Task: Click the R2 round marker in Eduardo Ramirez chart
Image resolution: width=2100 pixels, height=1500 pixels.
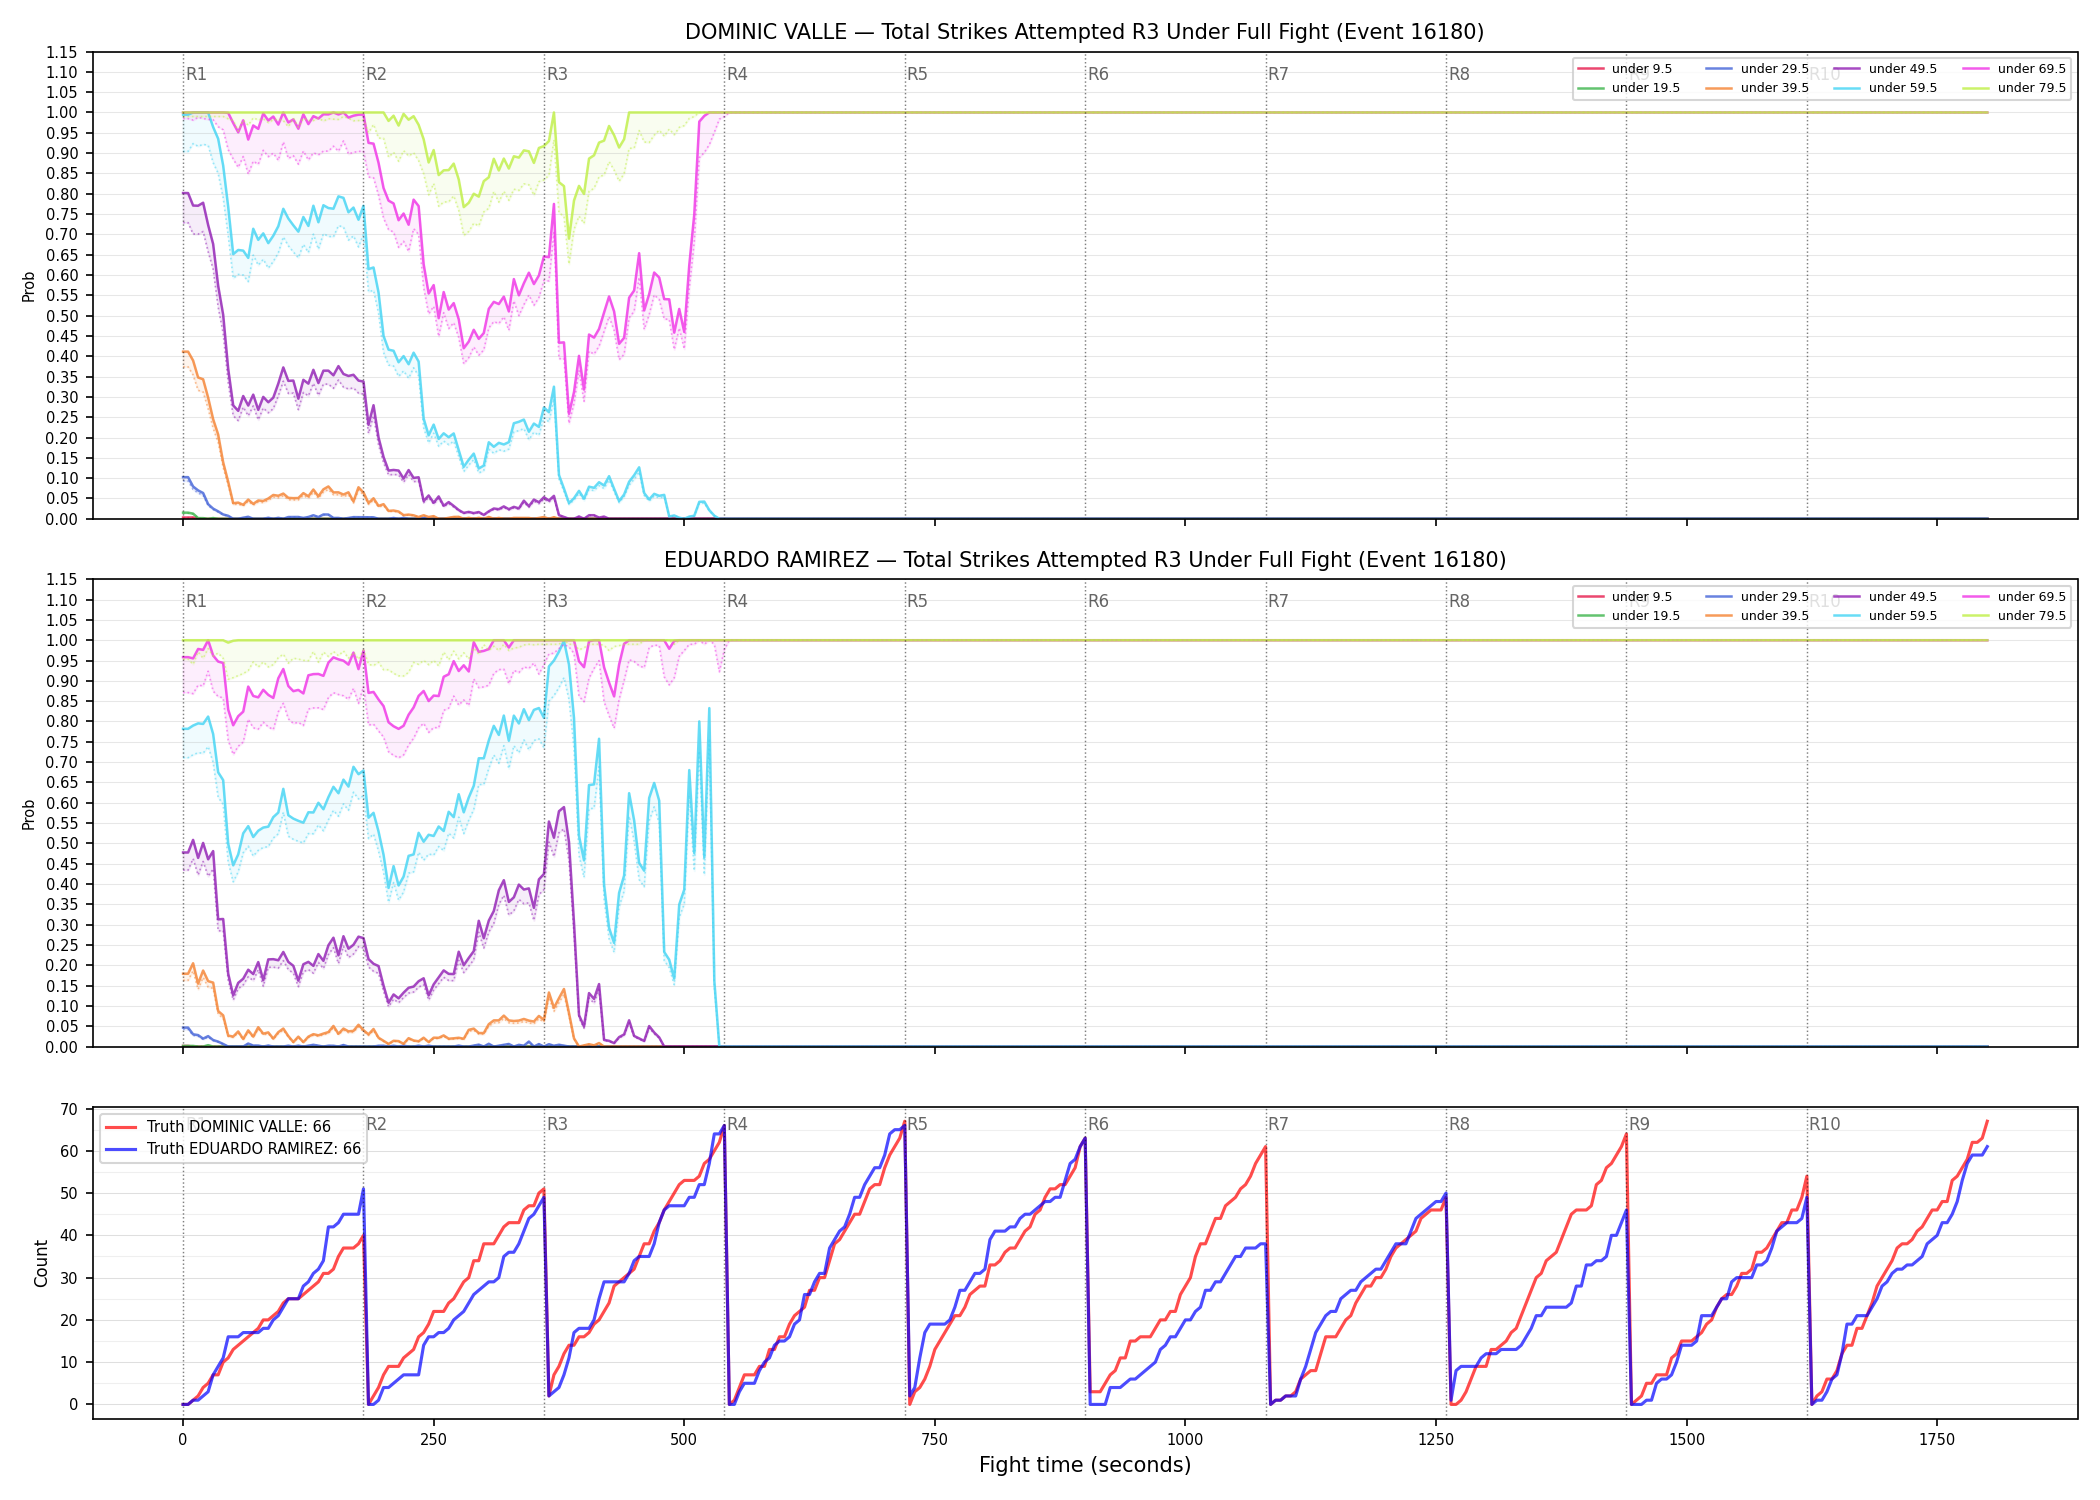Action: (x=376, y=601)
